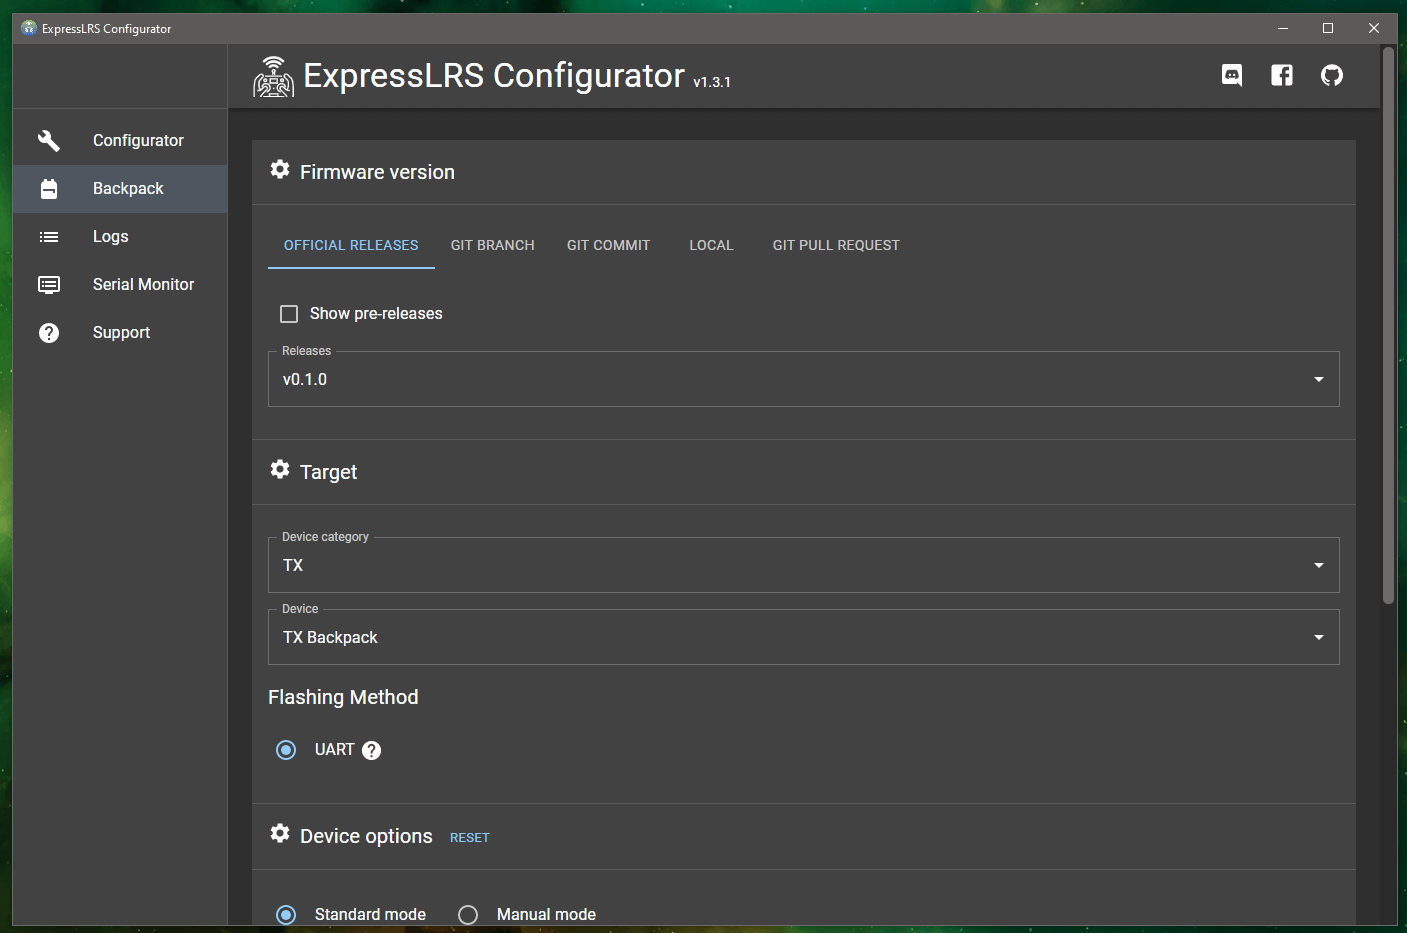Viewport: 1407px width, 933px height.
Task: Click the ExpressLRS drone logo in header
Action: pos(273,77)
